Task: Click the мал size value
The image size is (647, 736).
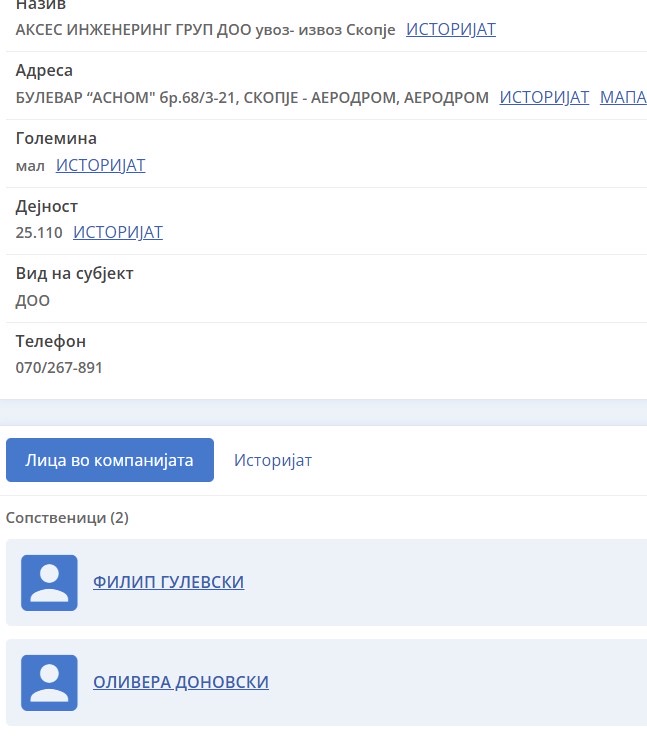Action: 30,165
